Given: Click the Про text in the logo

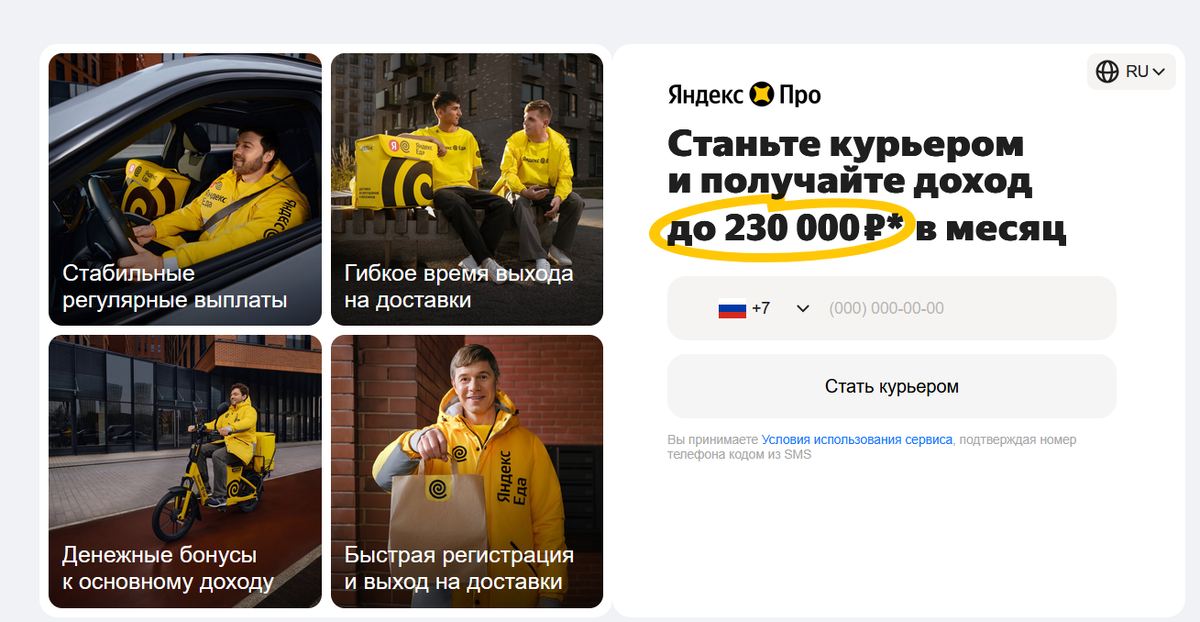Looking at the screenshot, I should pyautogui.click(x=801, y=96).
